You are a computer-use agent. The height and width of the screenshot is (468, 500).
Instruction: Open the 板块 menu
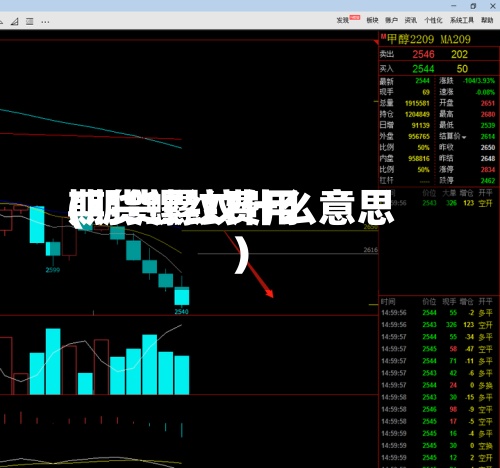[372, 21]
